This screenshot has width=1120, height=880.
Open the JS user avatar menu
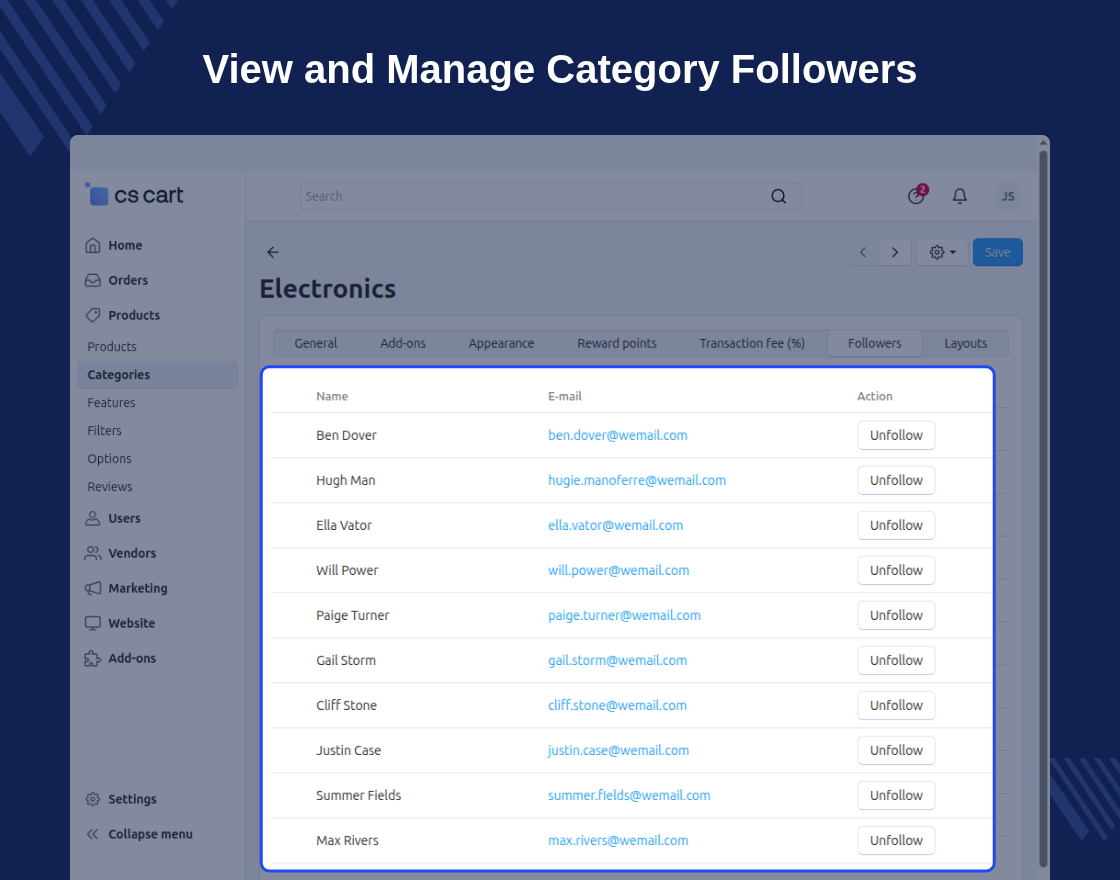pos(1008,196)
